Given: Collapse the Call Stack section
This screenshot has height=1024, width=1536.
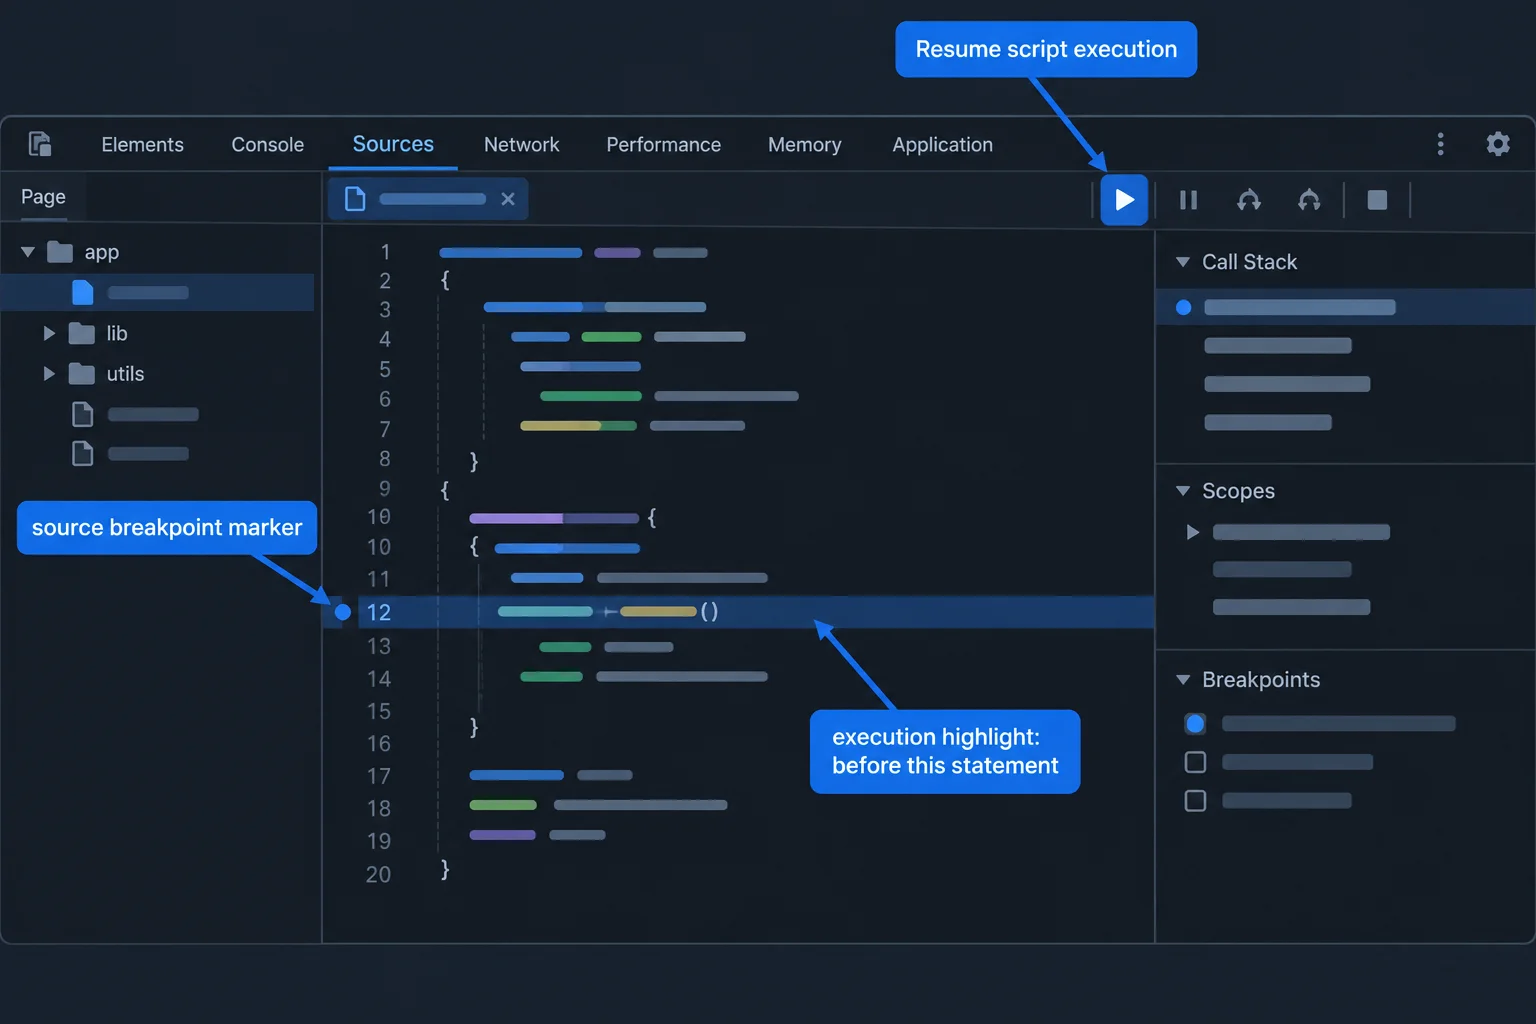Looking at the screenshot, I should click(x=1183, y=262).
